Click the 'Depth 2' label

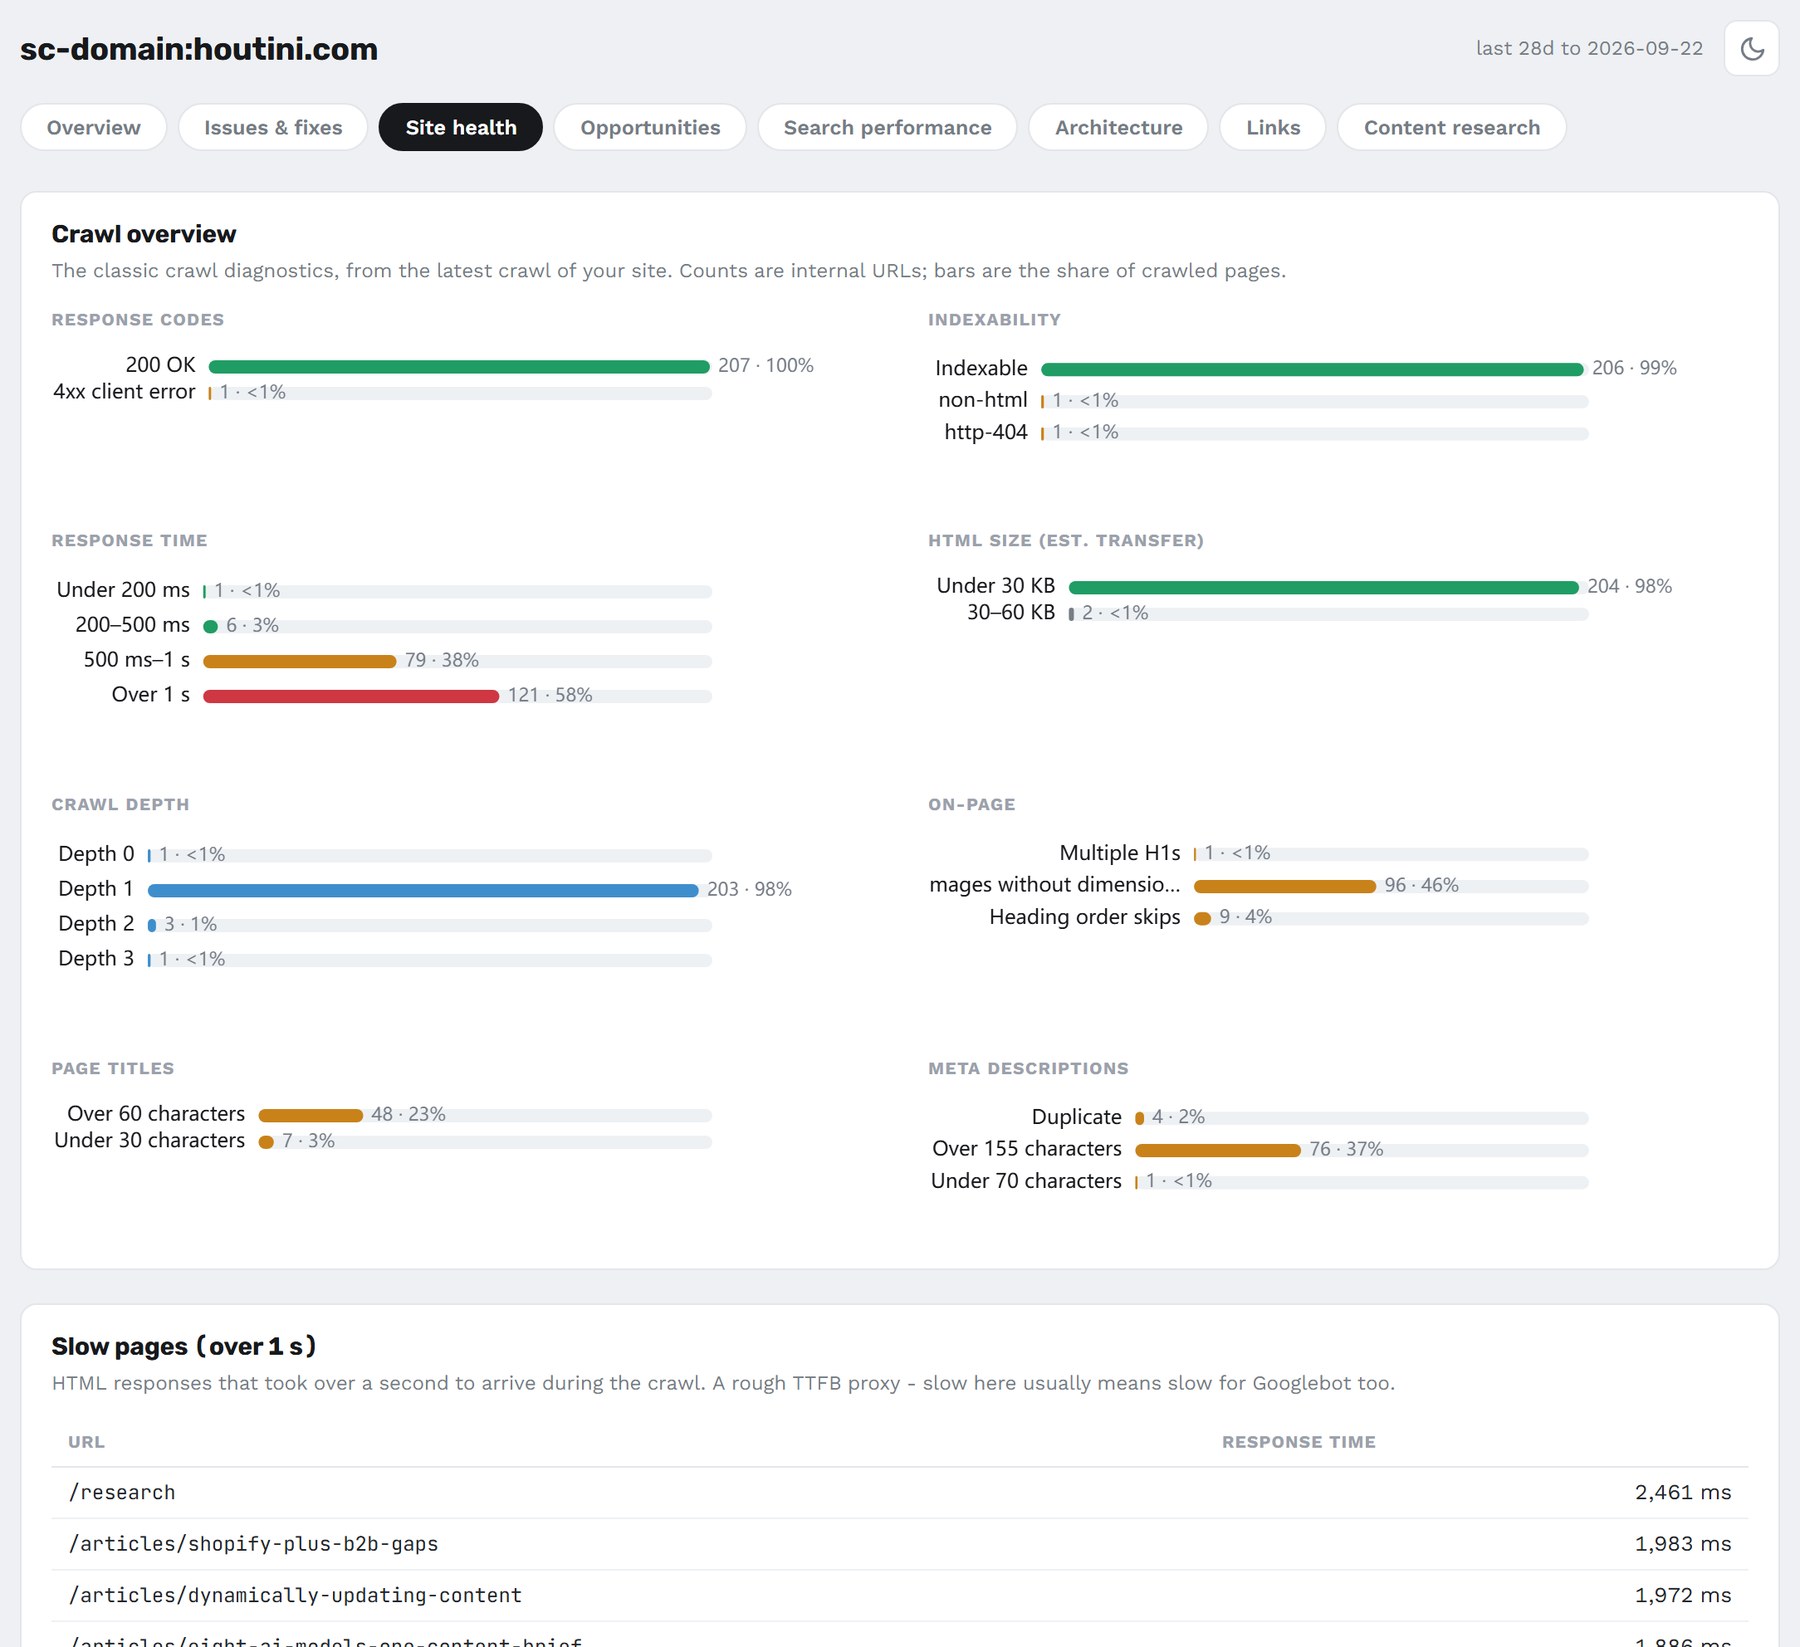click(x=96, y=924)
